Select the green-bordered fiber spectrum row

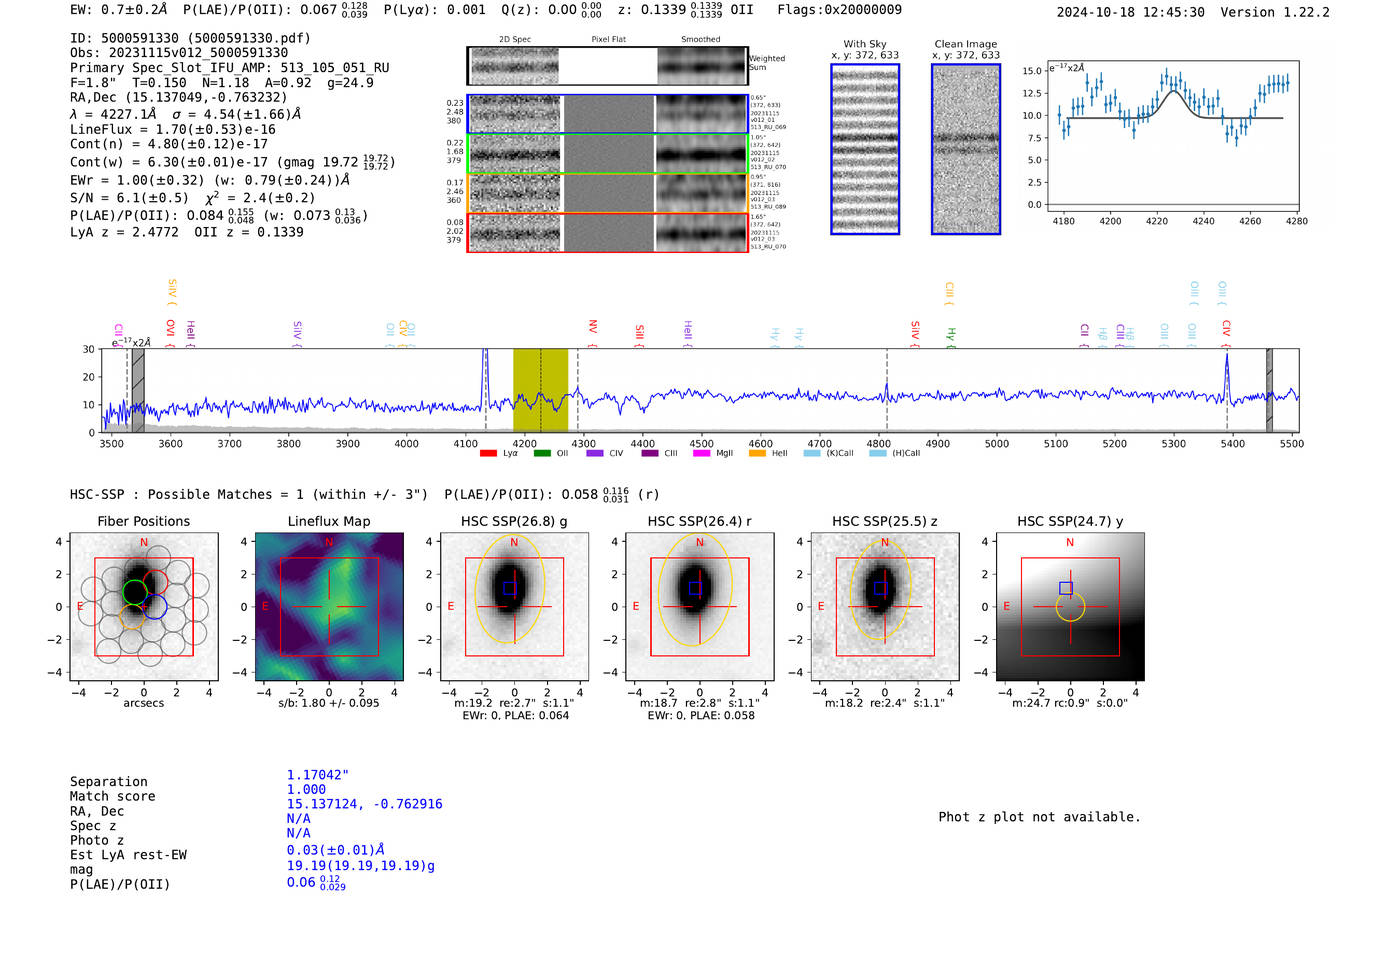click(x=608, y=154)
